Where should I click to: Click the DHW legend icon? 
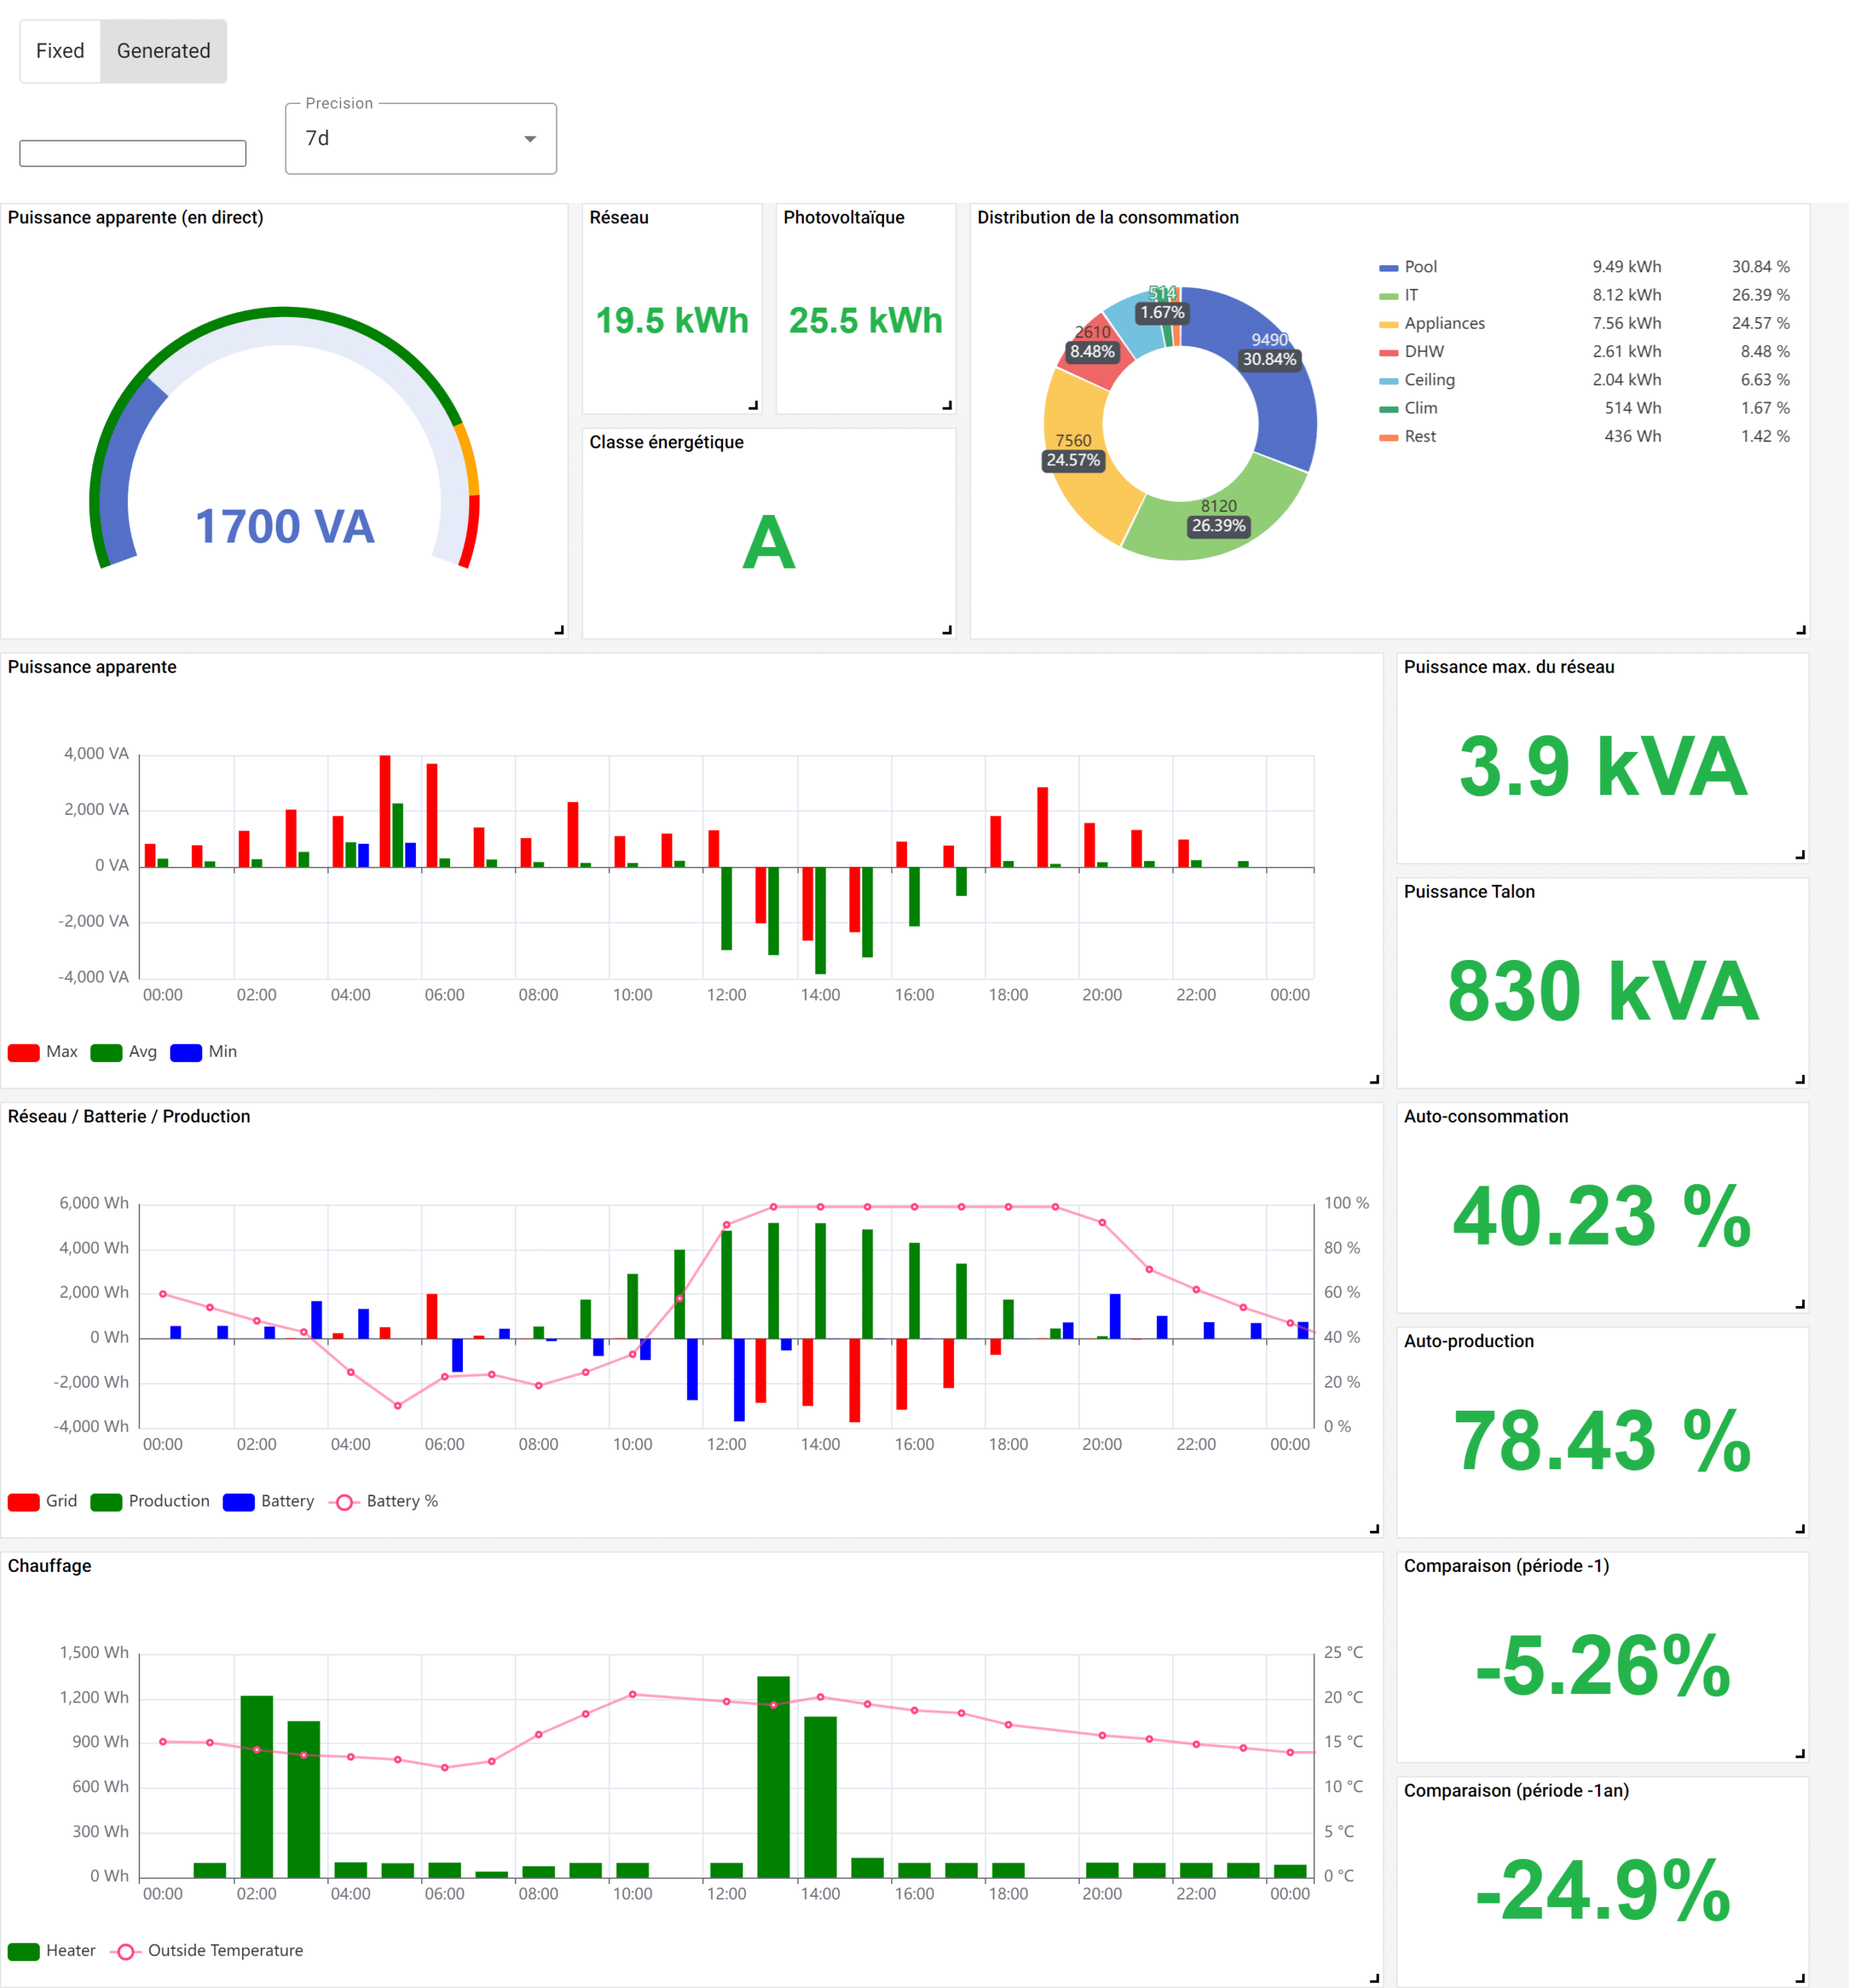pyautogui.click(x=1388, y=351)
